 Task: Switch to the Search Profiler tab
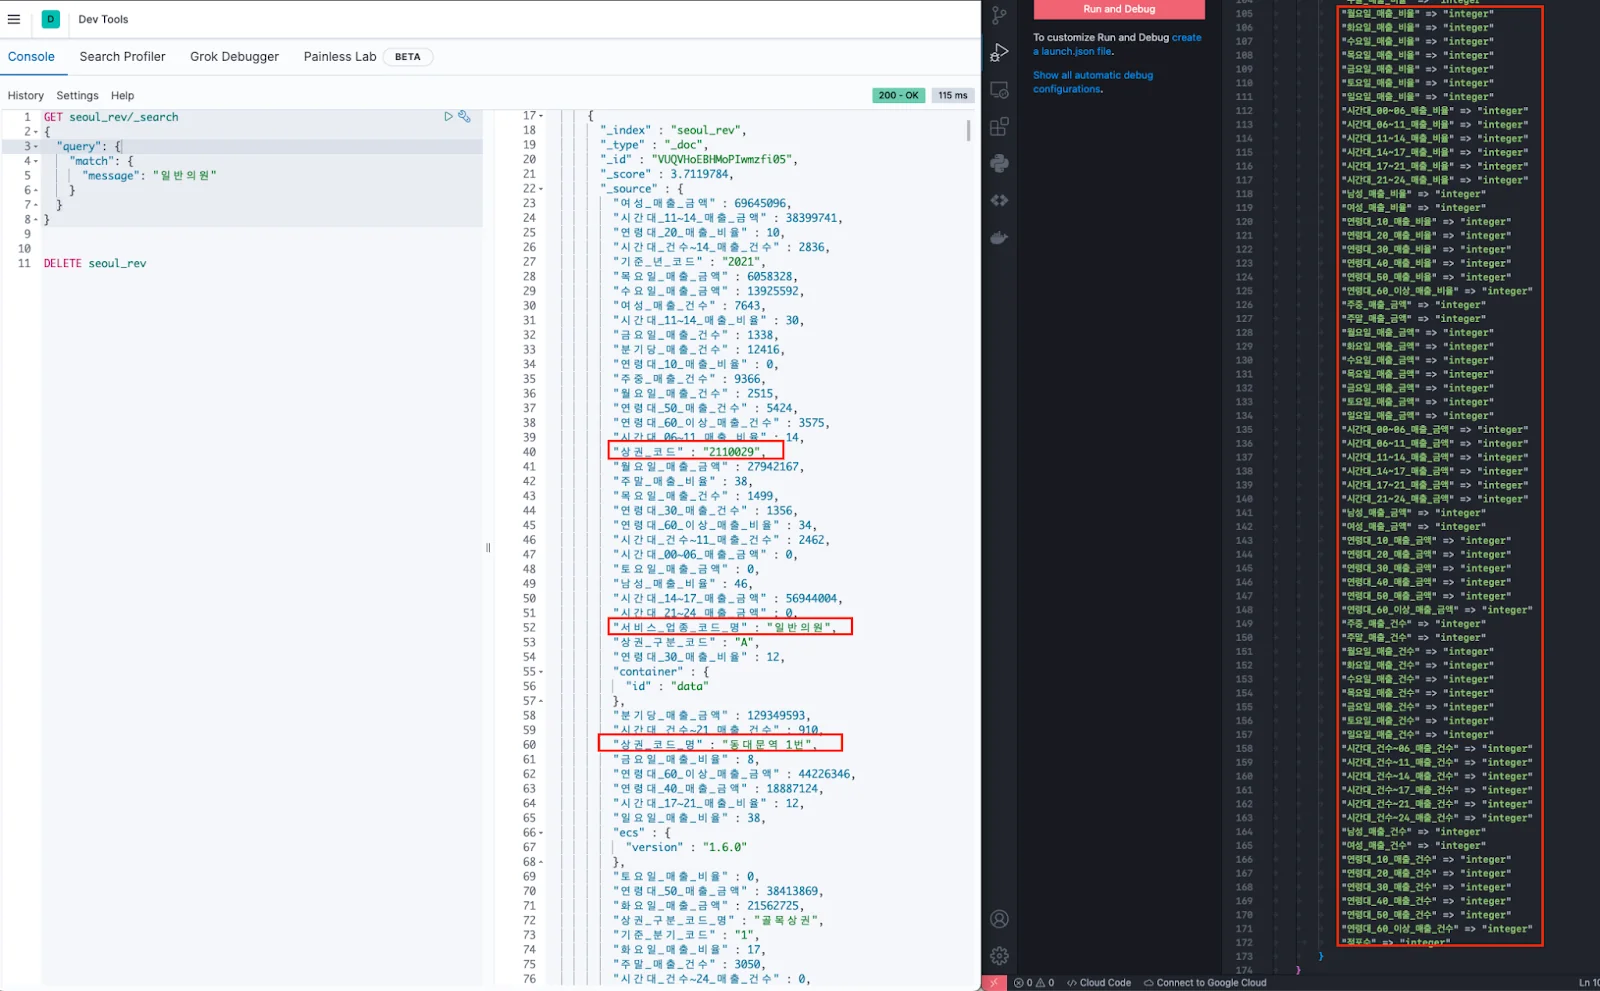click(122, 57)
